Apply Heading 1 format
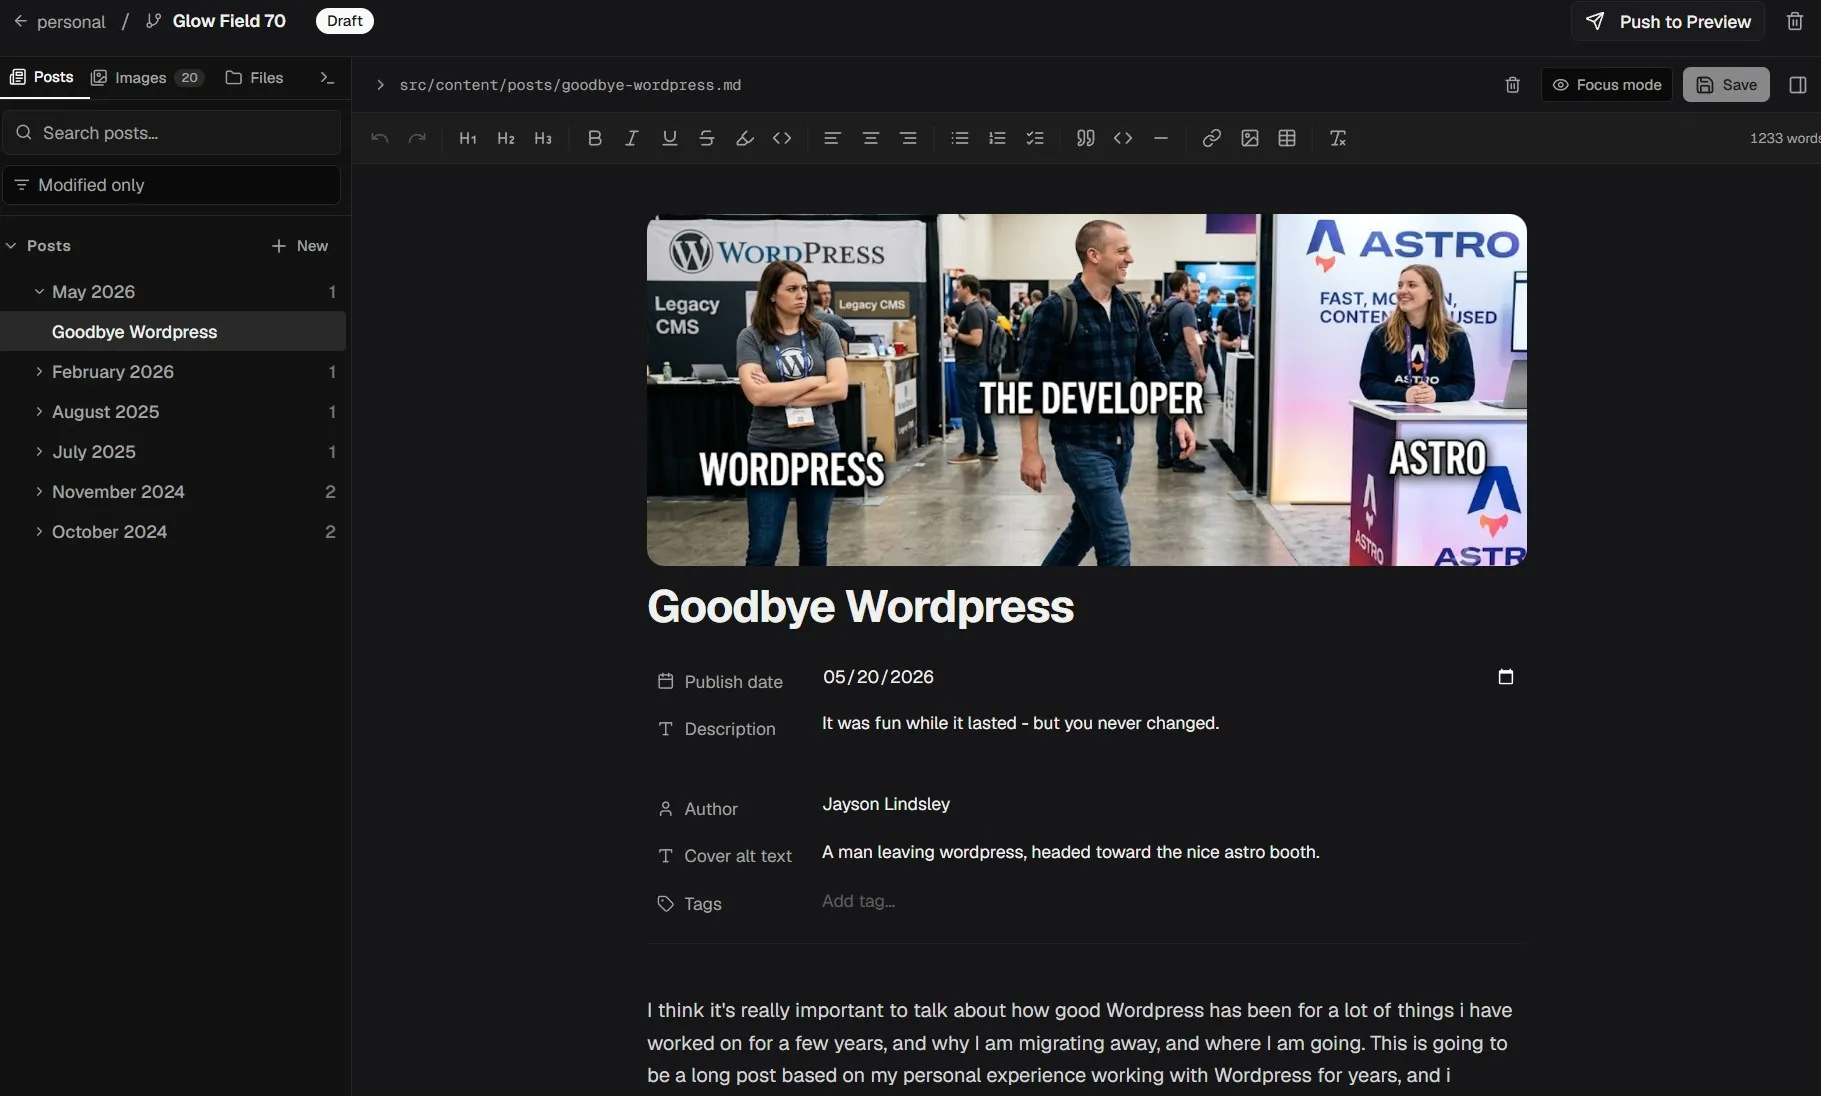Screen dimensions: 1821x1096 point(467,138)
